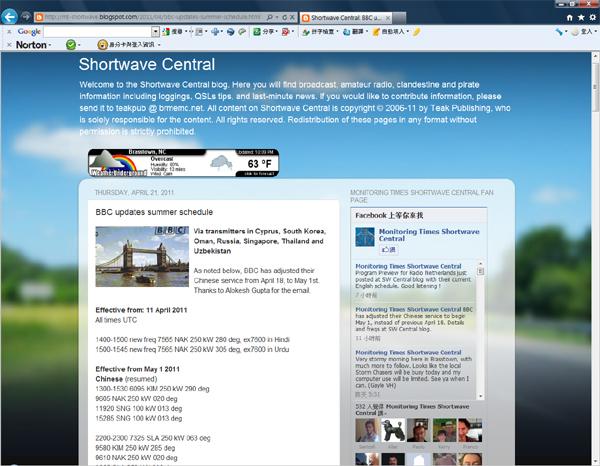Click the browser Forward arrow button
Image resolution: width=600 pixels, height=466 pixels.
26,17
